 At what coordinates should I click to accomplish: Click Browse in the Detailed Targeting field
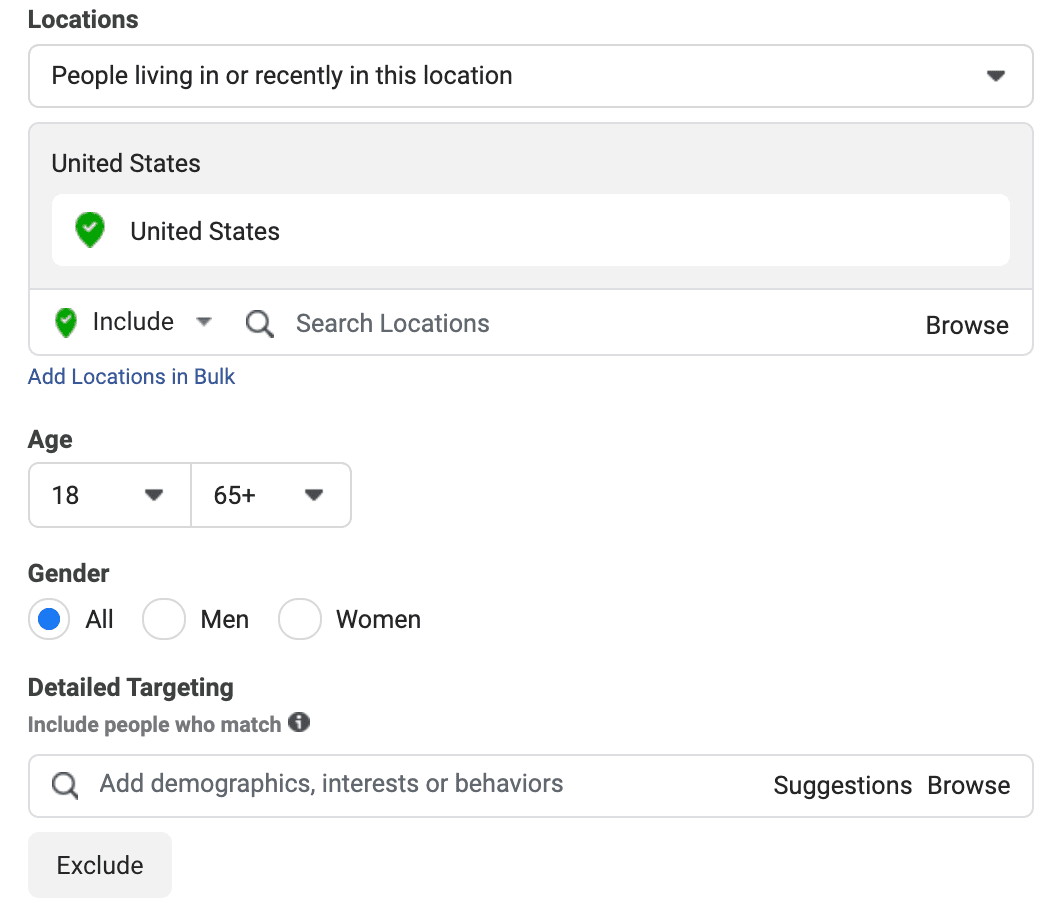(968, 786)
